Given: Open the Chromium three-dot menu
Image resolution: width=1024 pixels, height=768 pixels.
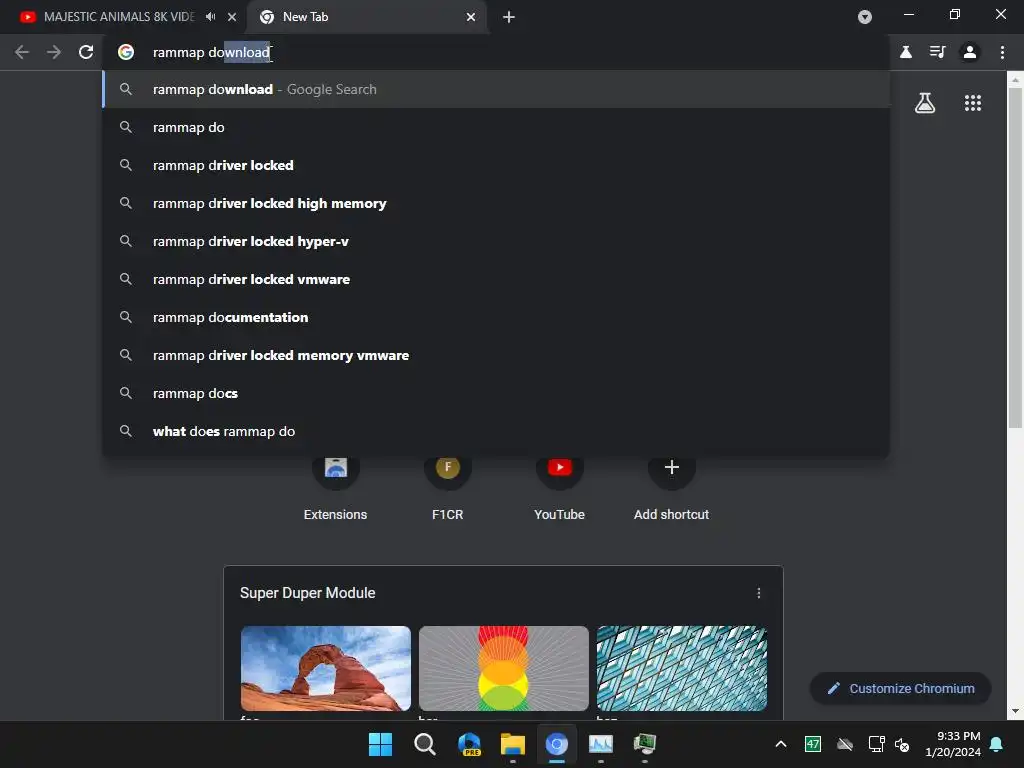Looking at the screenshot, I should tap(1002, 52).
